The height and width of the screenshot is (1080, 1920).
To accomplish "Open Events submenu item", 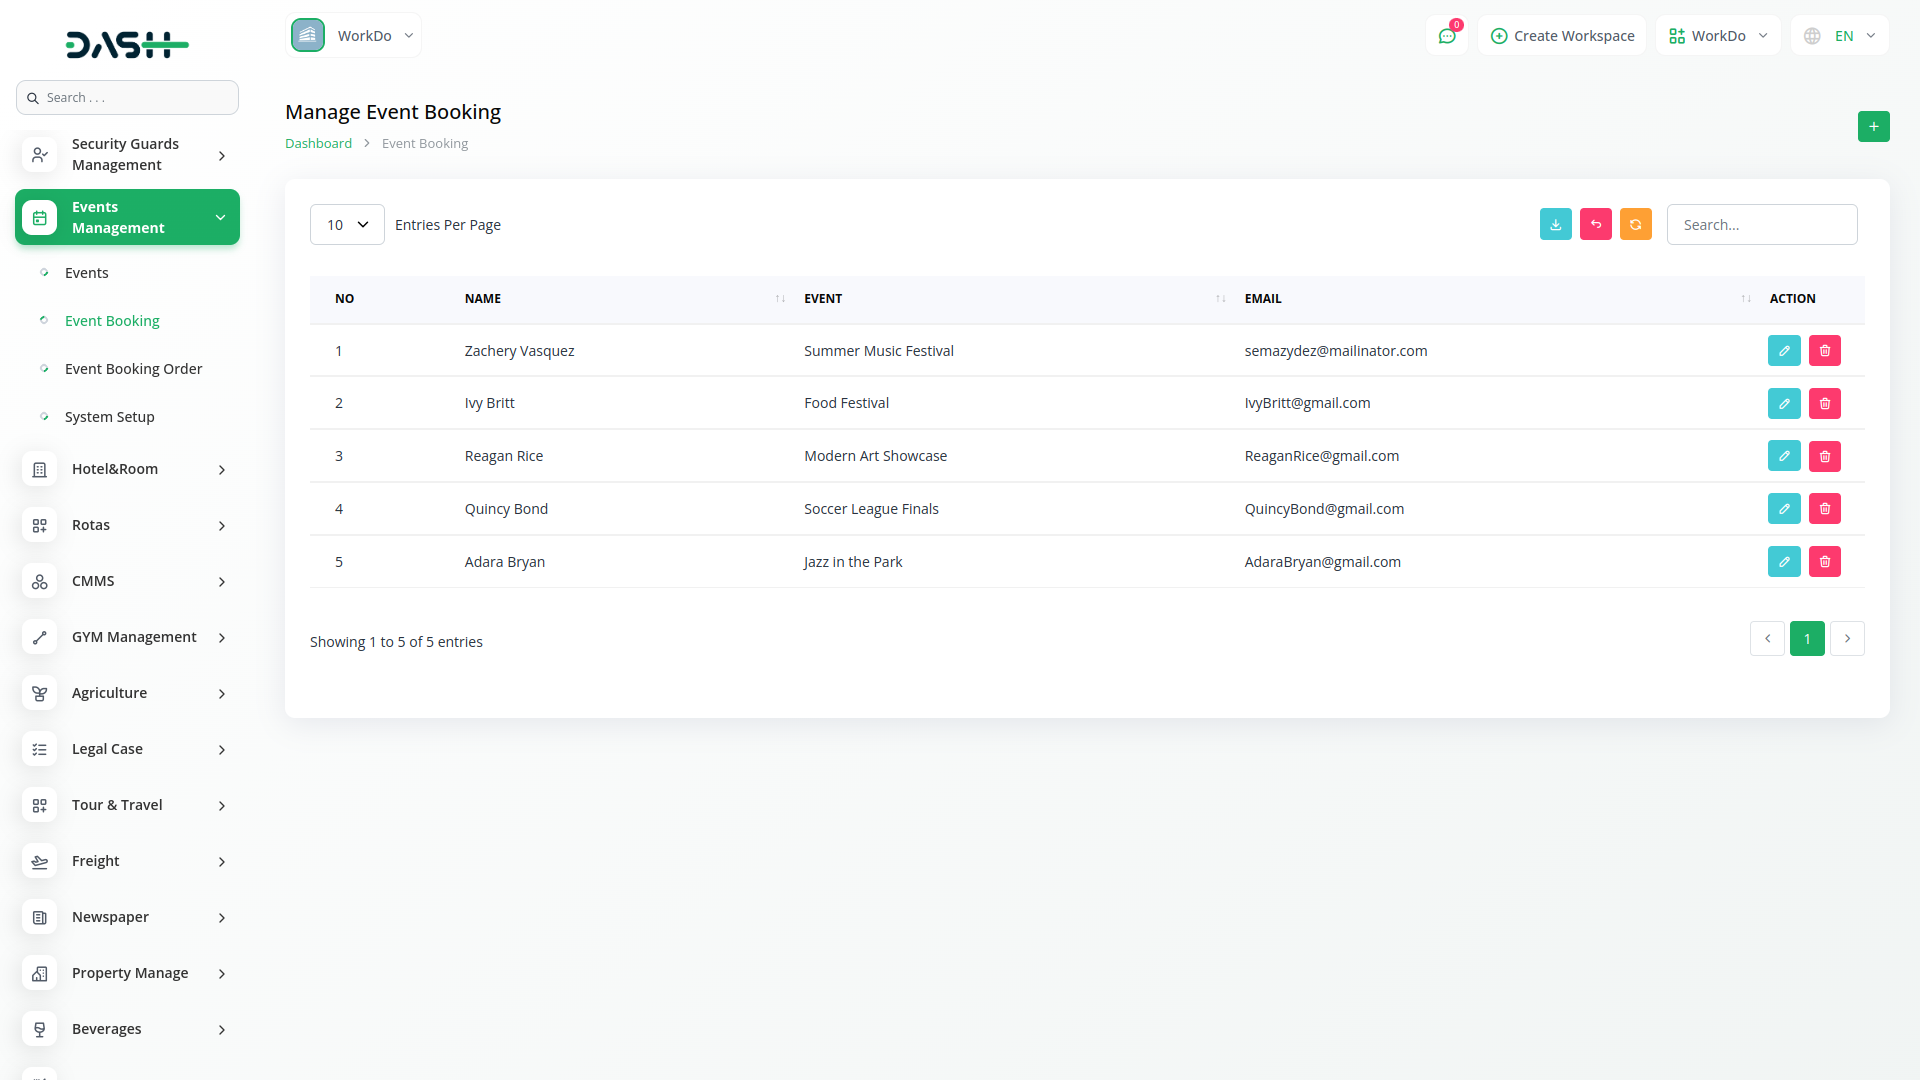I will click(87, 273).
